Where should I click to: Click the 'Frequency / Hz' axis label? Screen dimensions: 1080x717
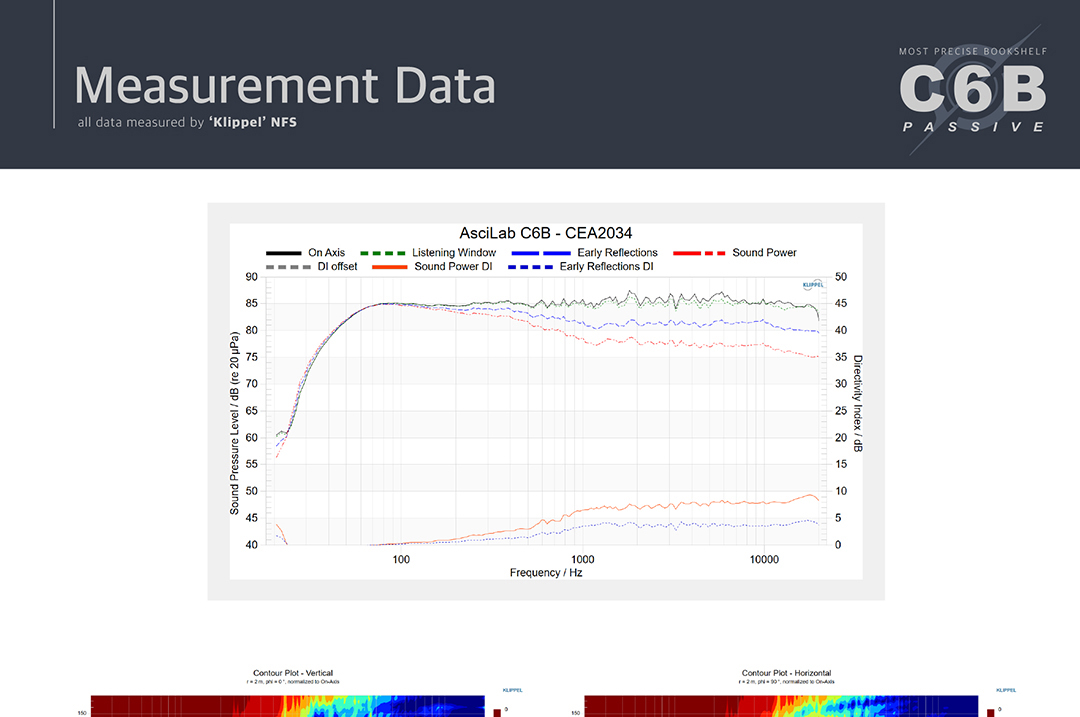click(x=546, y=572)
